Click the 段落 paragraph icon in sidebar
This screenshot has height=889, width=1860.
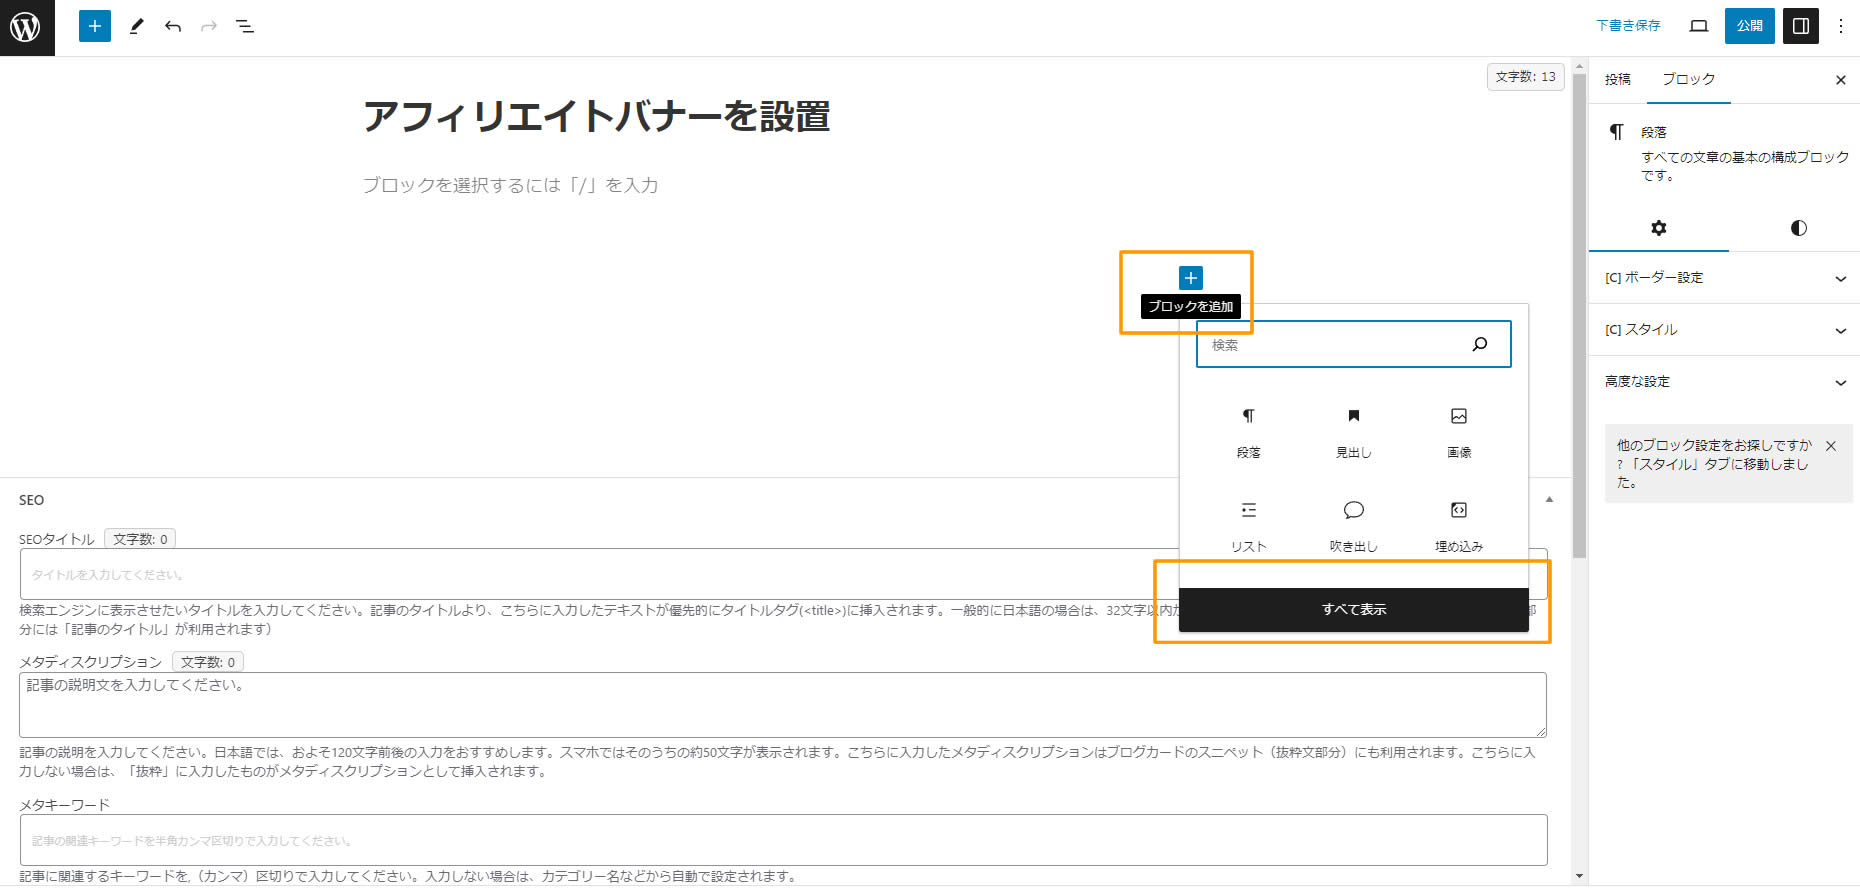(x=1616, y=132)
